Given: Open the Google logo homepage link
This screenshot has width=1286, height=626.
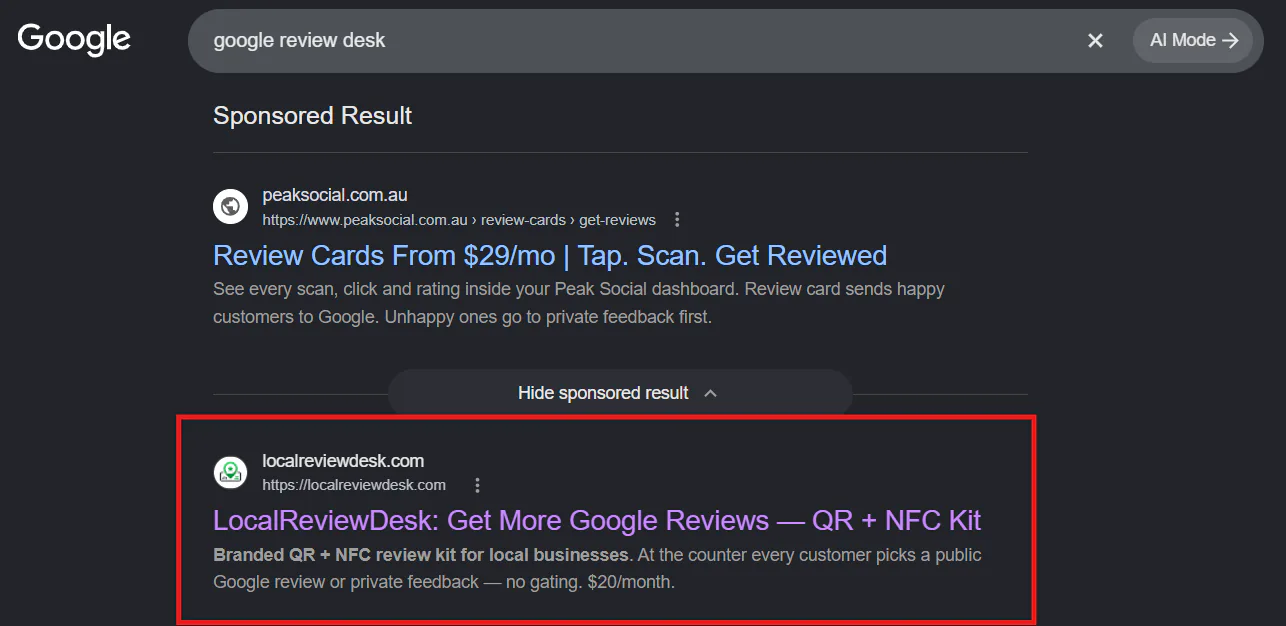Looking at the screenshot, I should pos(74,40).
